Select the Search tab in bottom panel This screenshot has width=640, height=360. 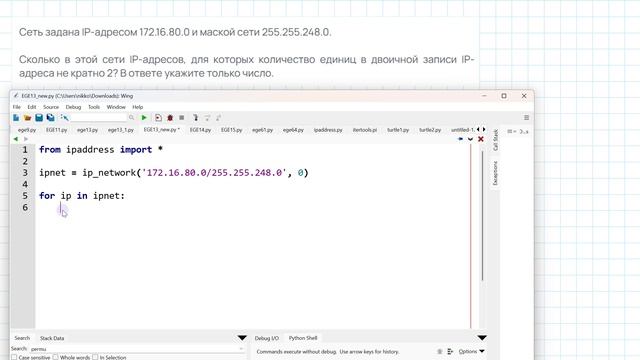(22, 338)
